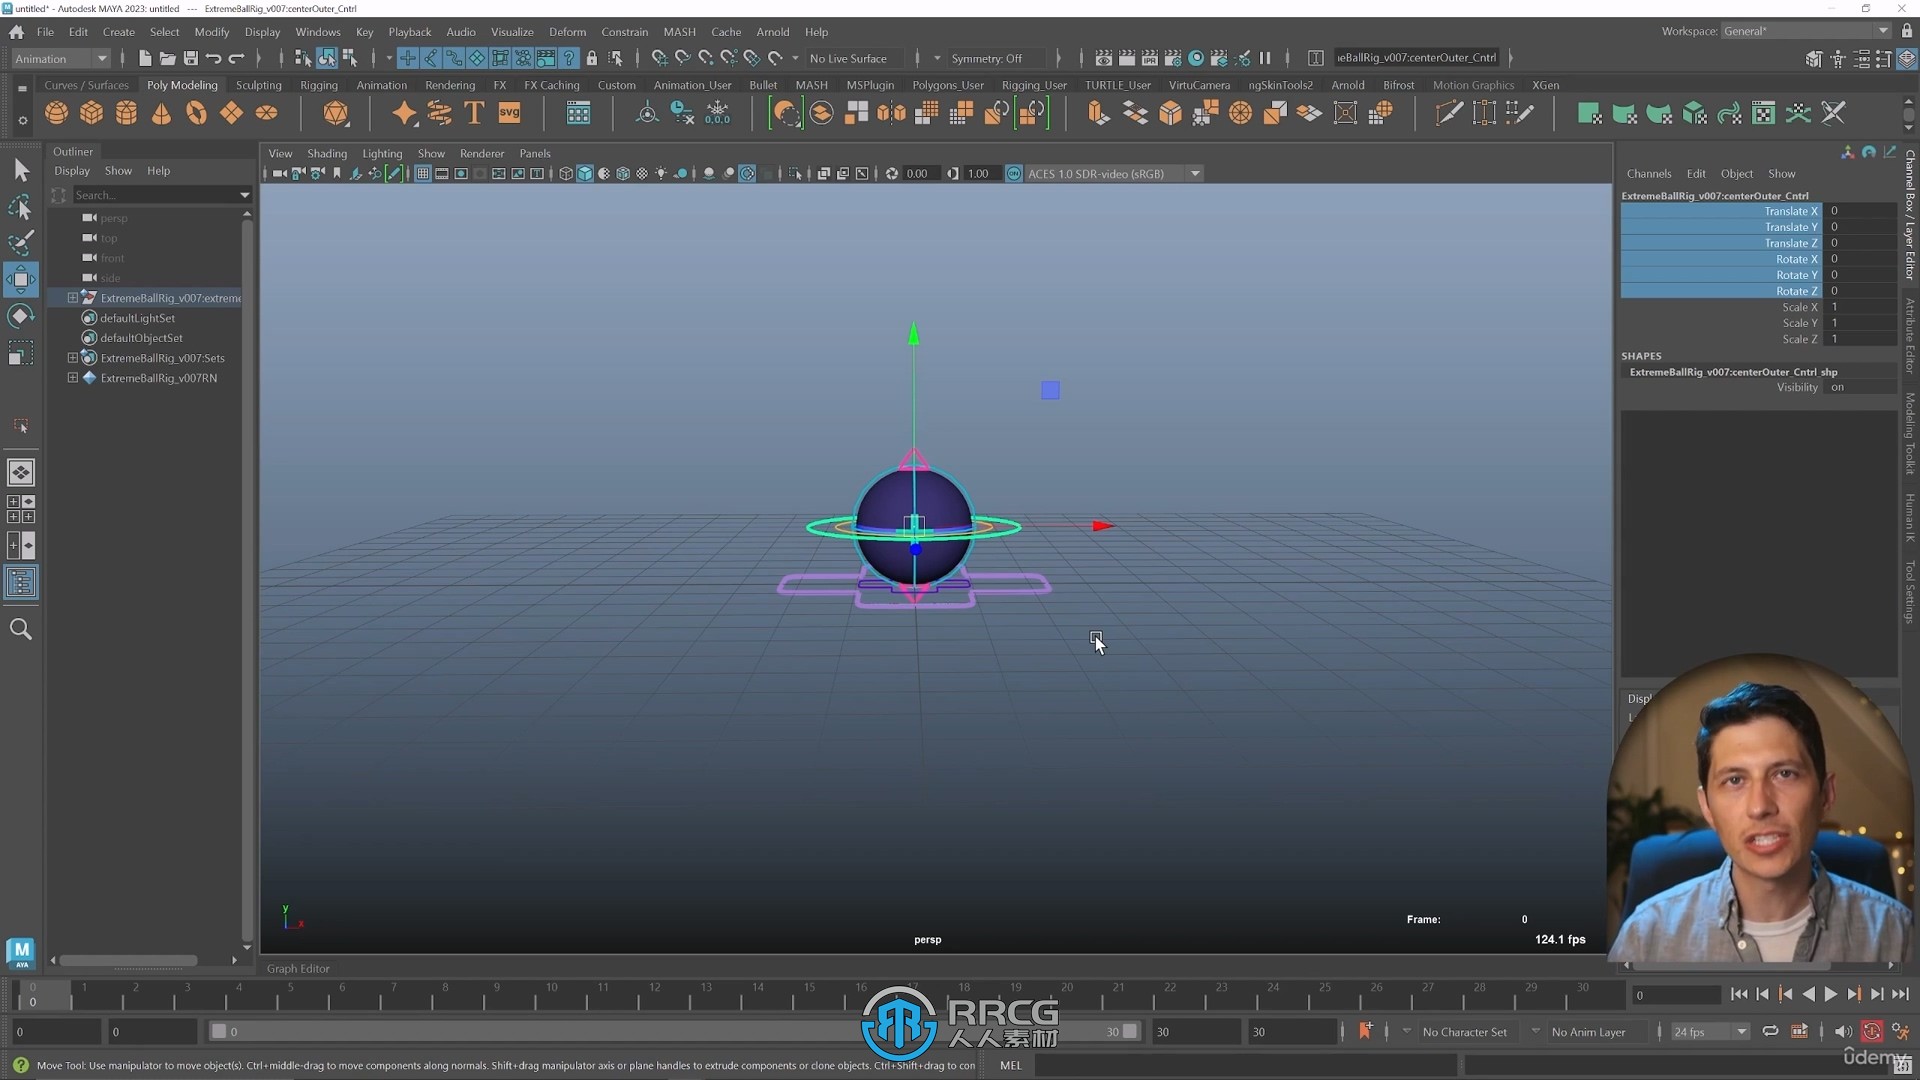Expand the ExtremeBallRig_v007RN reference node
The image size is (1920, 1080).
click(72, 378)
